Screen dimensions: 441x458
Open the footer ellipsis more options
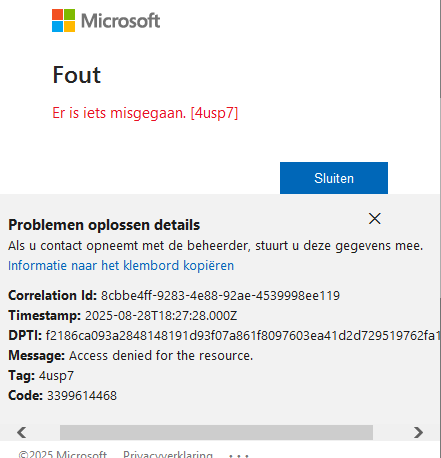(239, 455)
